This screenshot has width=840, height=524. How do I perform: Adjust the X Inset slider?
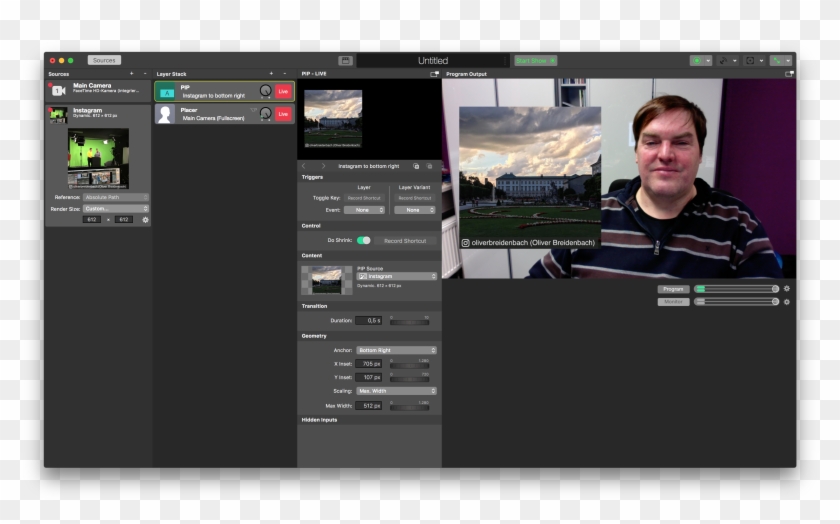pyautogui.click(x=410, y=366)
